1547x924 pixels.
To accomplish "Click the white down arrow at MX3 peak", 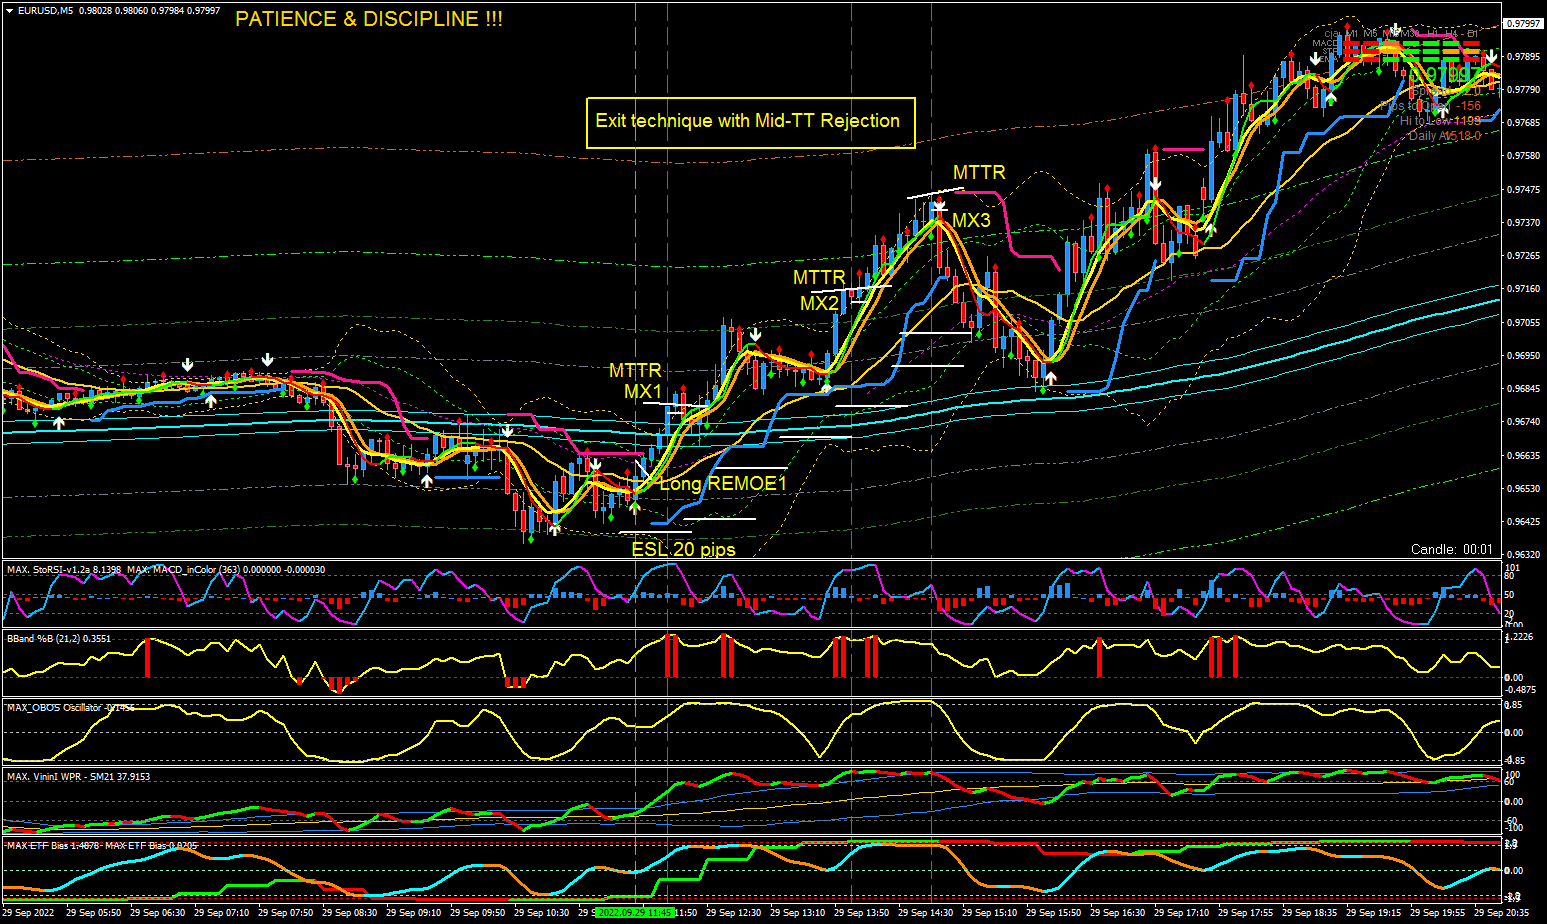I will click(x=939, y=204).
